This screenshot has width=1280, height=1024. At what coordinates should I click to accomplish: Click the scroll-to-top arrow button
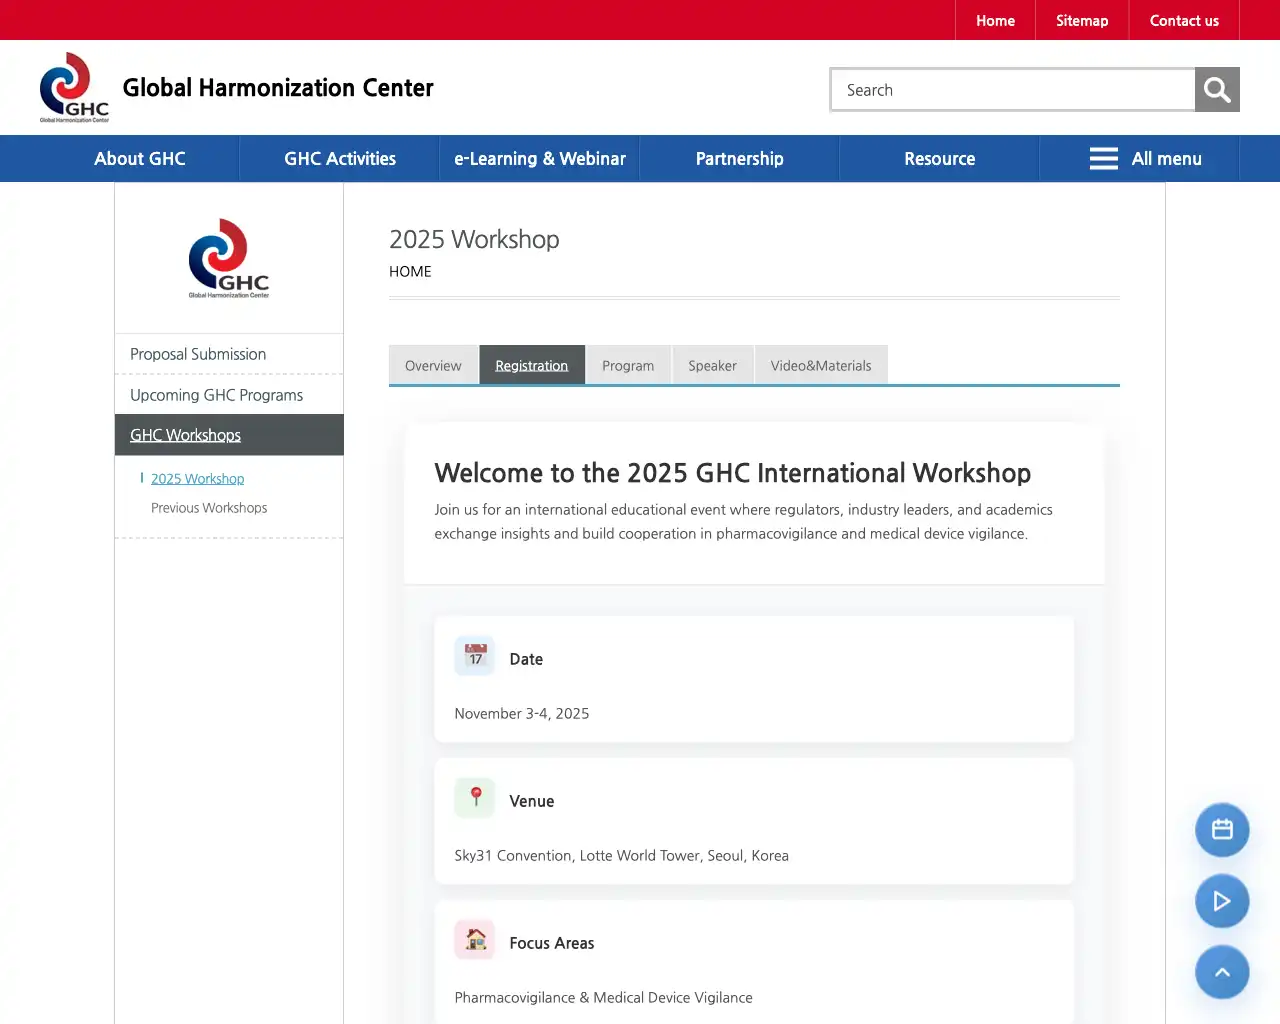[1222, 972]
